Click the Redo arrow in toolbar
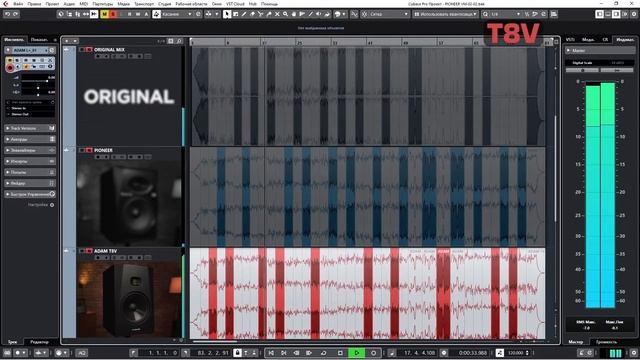This screenshot has height=360, width=640. (16, 14)
